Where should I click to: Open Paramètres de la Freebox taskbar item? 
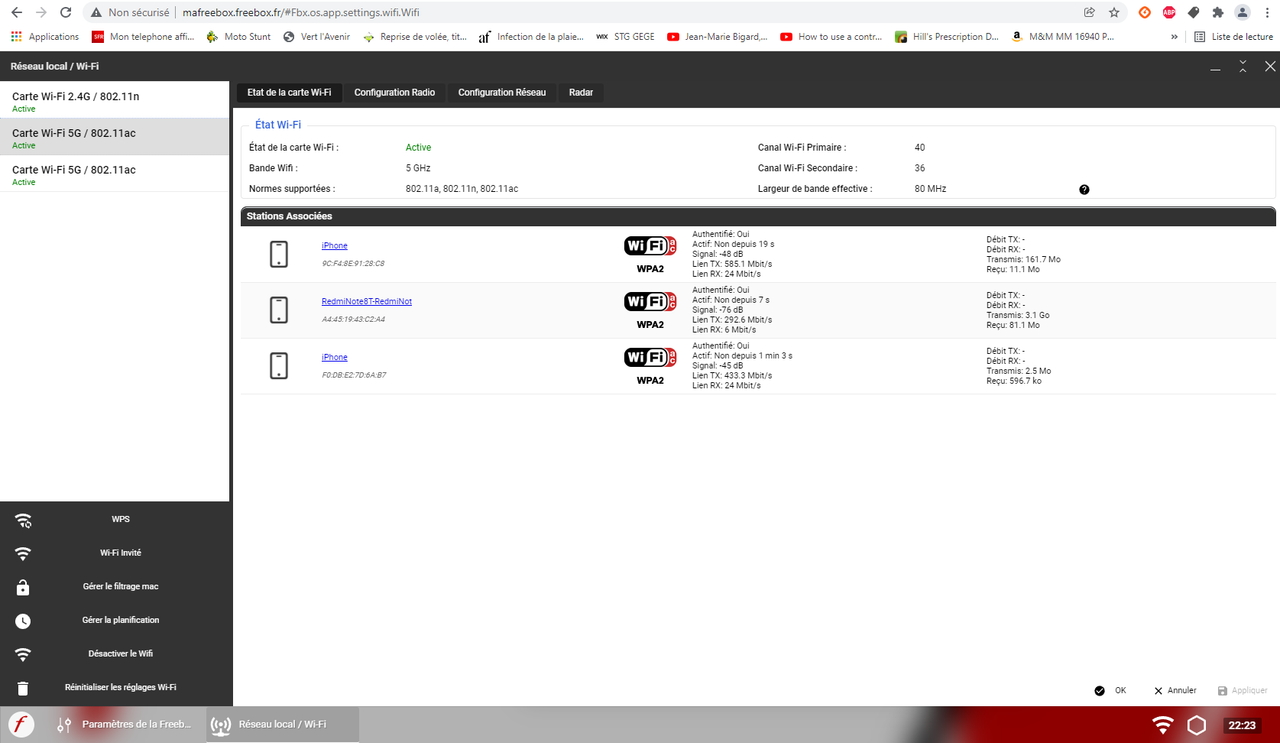pyautogui.click(x=125, y=724)
